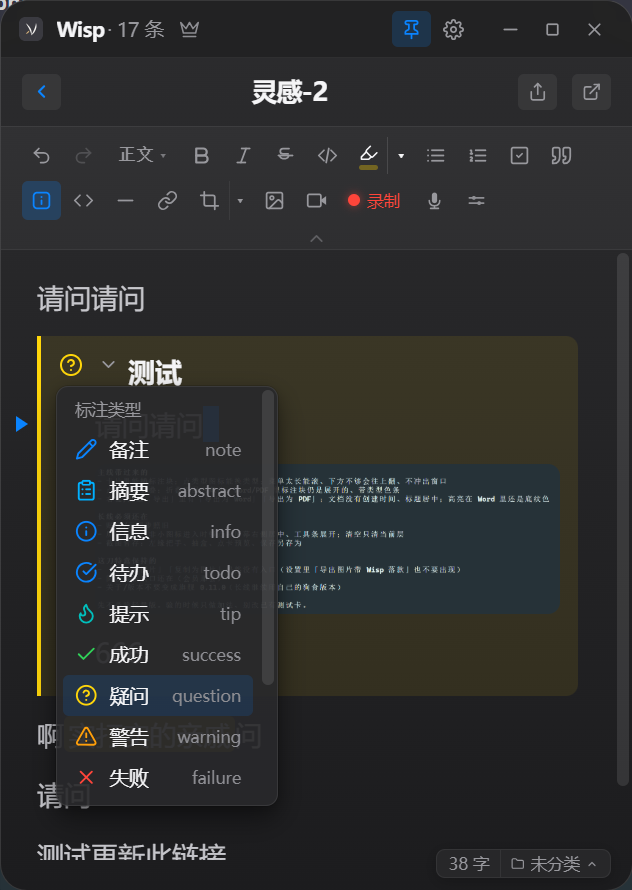Insert a bulleted list
Viewport: 632px width, 890px height.
tap(436, 155)
